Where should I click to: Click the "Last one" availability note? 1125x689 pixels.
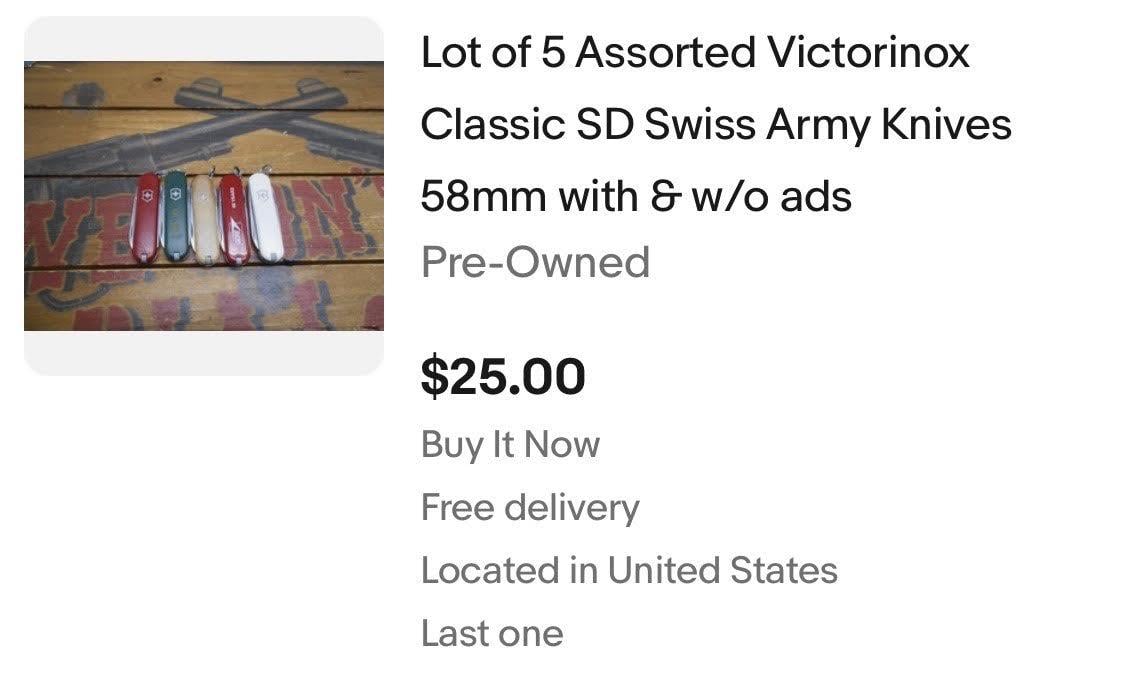(x=492, y=634)
